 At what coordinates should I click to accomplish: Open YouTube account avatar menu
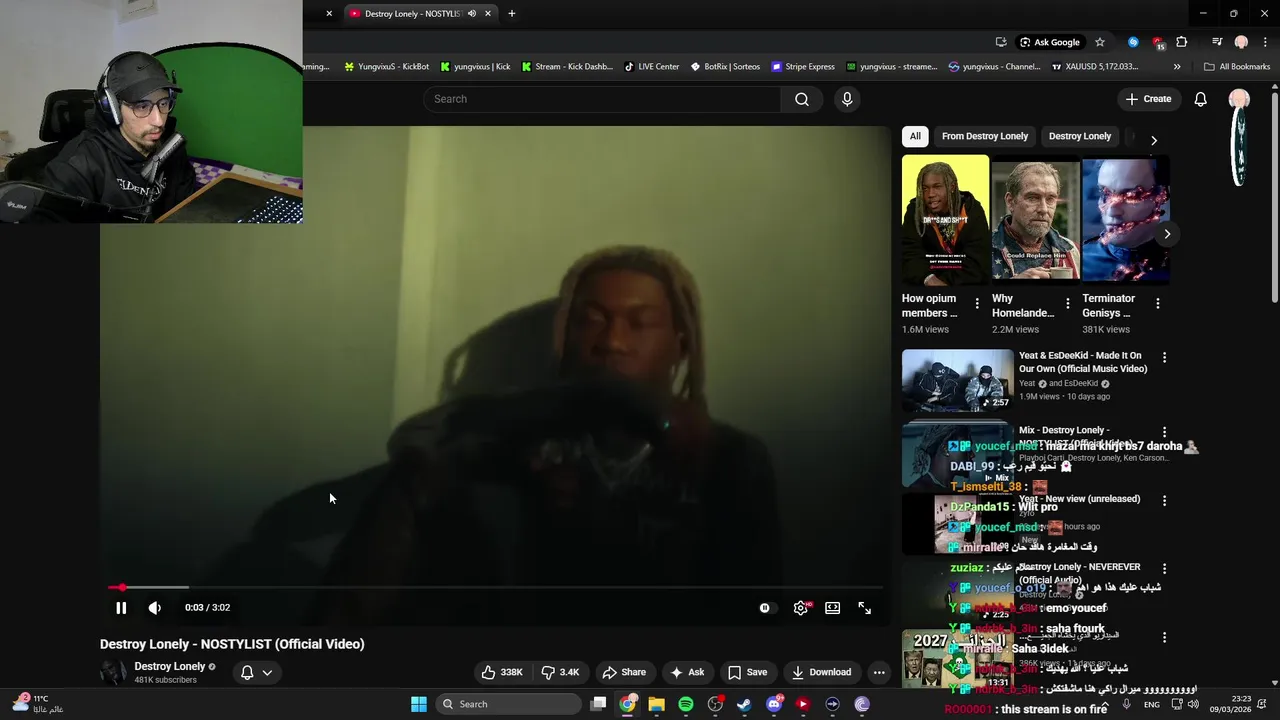click(x=1239, y=99)
